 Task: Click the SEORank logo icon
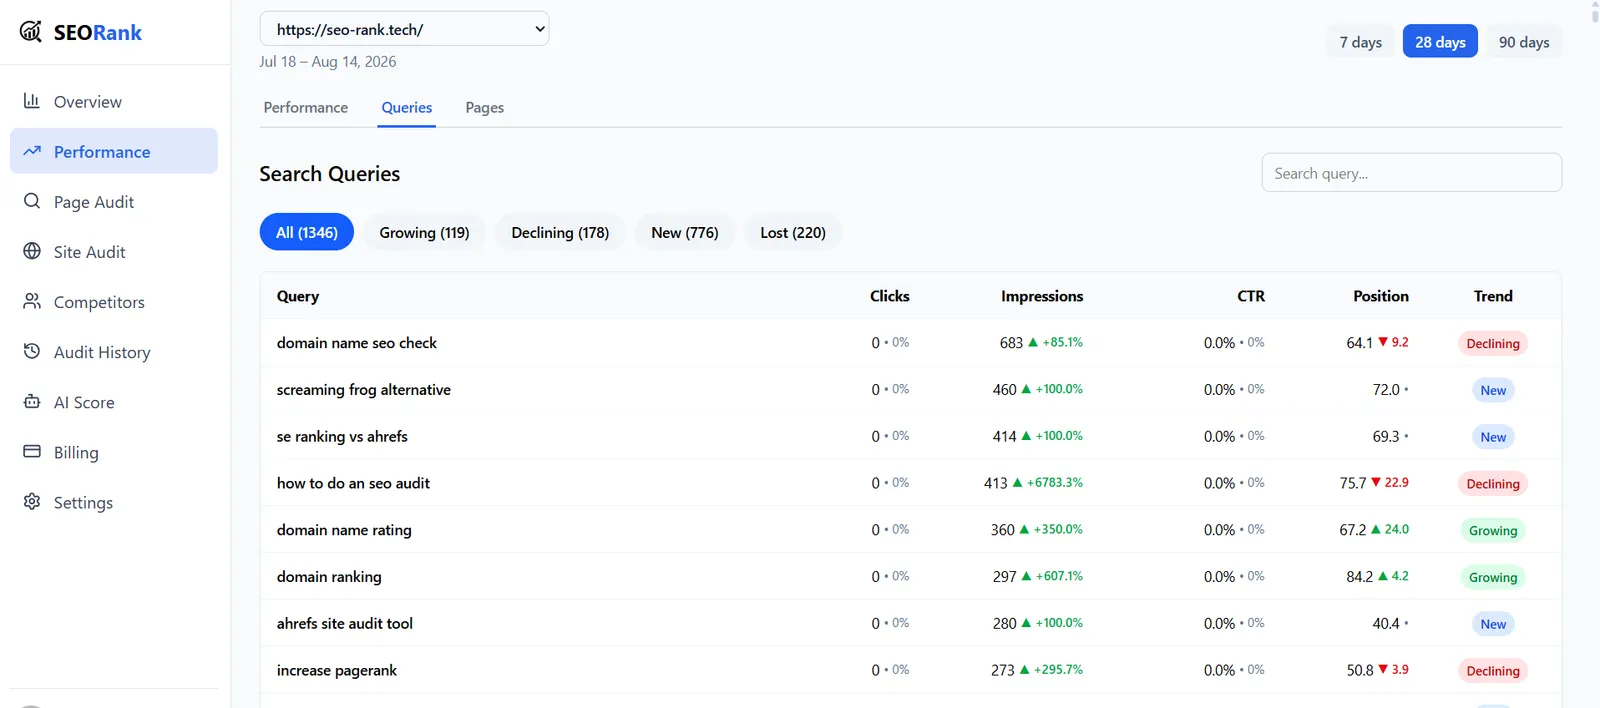[x=31, y=31]
